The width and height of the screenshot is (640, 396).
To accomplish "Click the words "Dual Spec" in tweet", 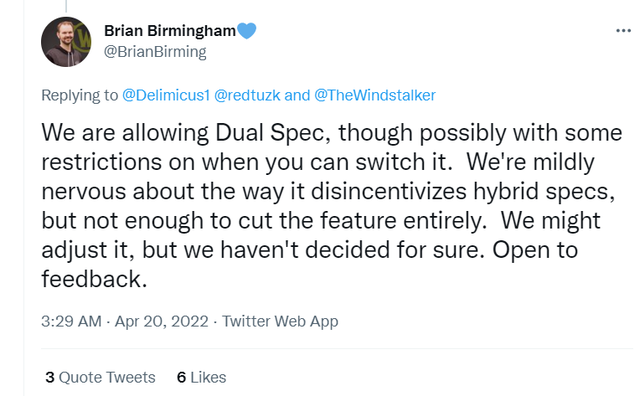I will click(x=273, y=133).
